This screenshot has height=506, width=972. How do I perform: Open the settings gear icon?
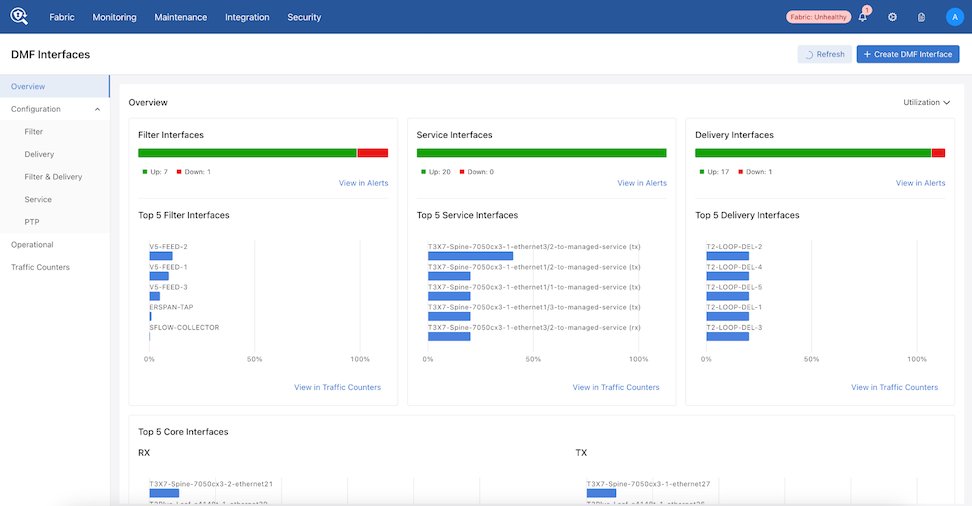892,17
